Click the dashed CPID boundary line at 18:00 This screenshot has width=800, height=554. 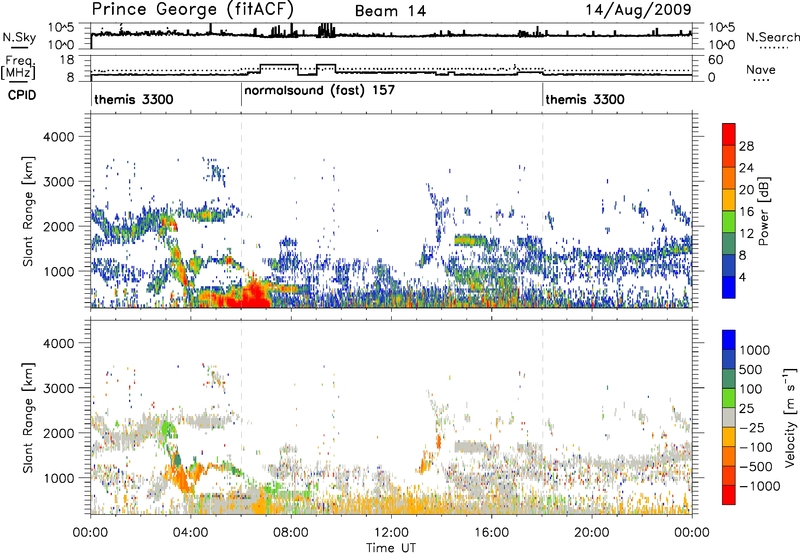tap(542, 211)
